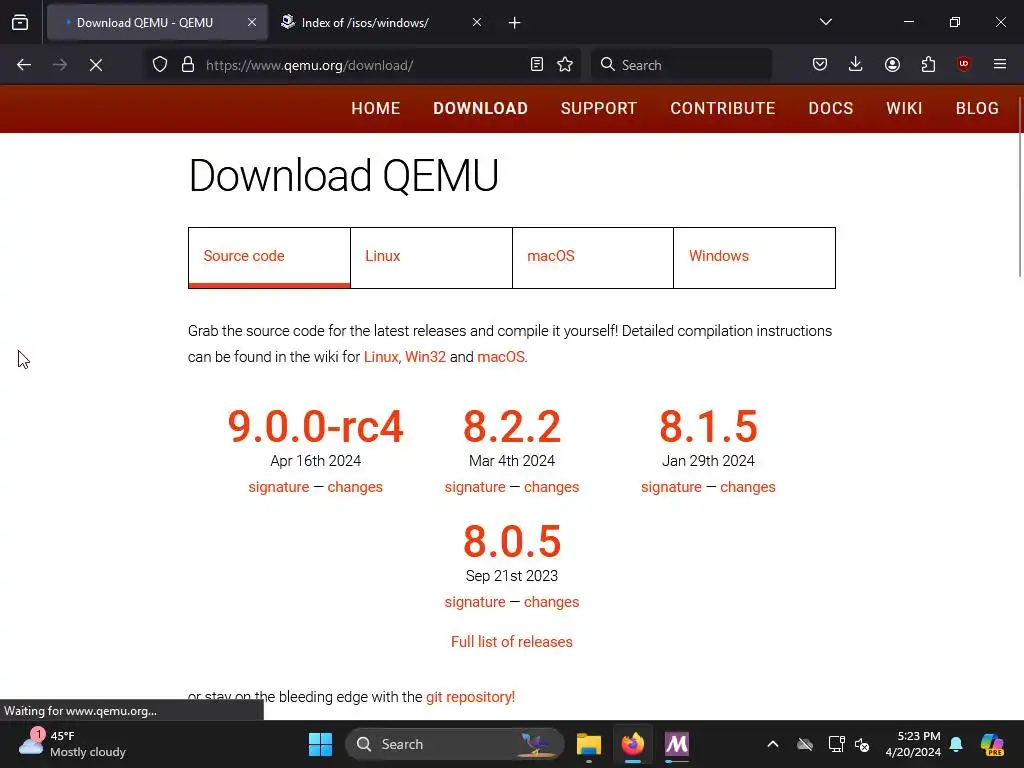This screenshot has height=768, width=1024.
Task: Open the purple M app in taskbar
Action: (677, 744)
